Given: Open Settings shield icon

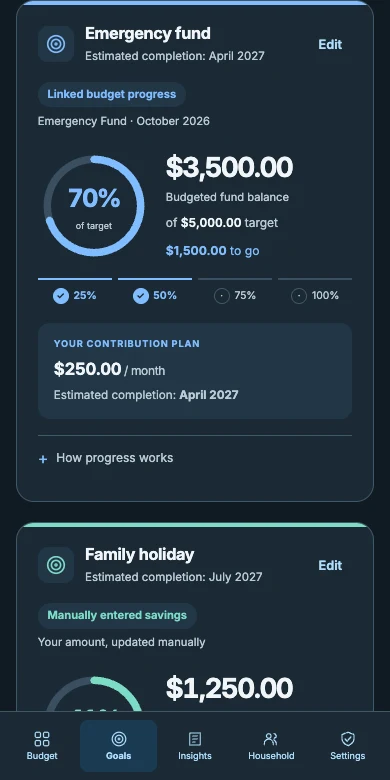Looking at the screenshot, I should coord(348,739).
